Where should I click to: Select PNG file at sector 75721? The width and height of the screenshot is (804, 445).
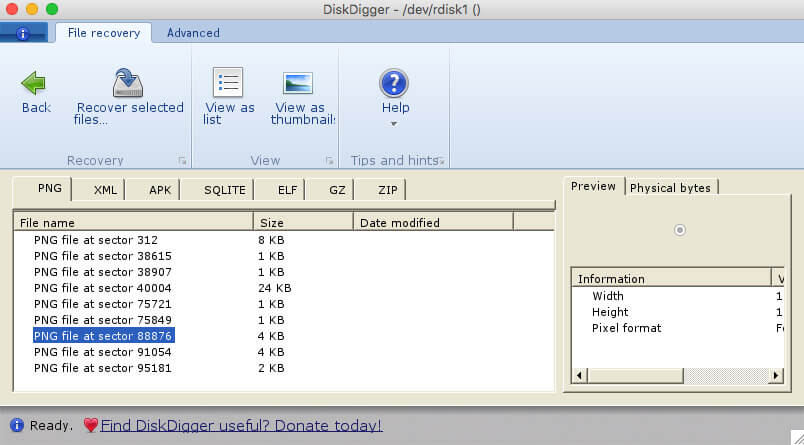(x=103, y=304)
